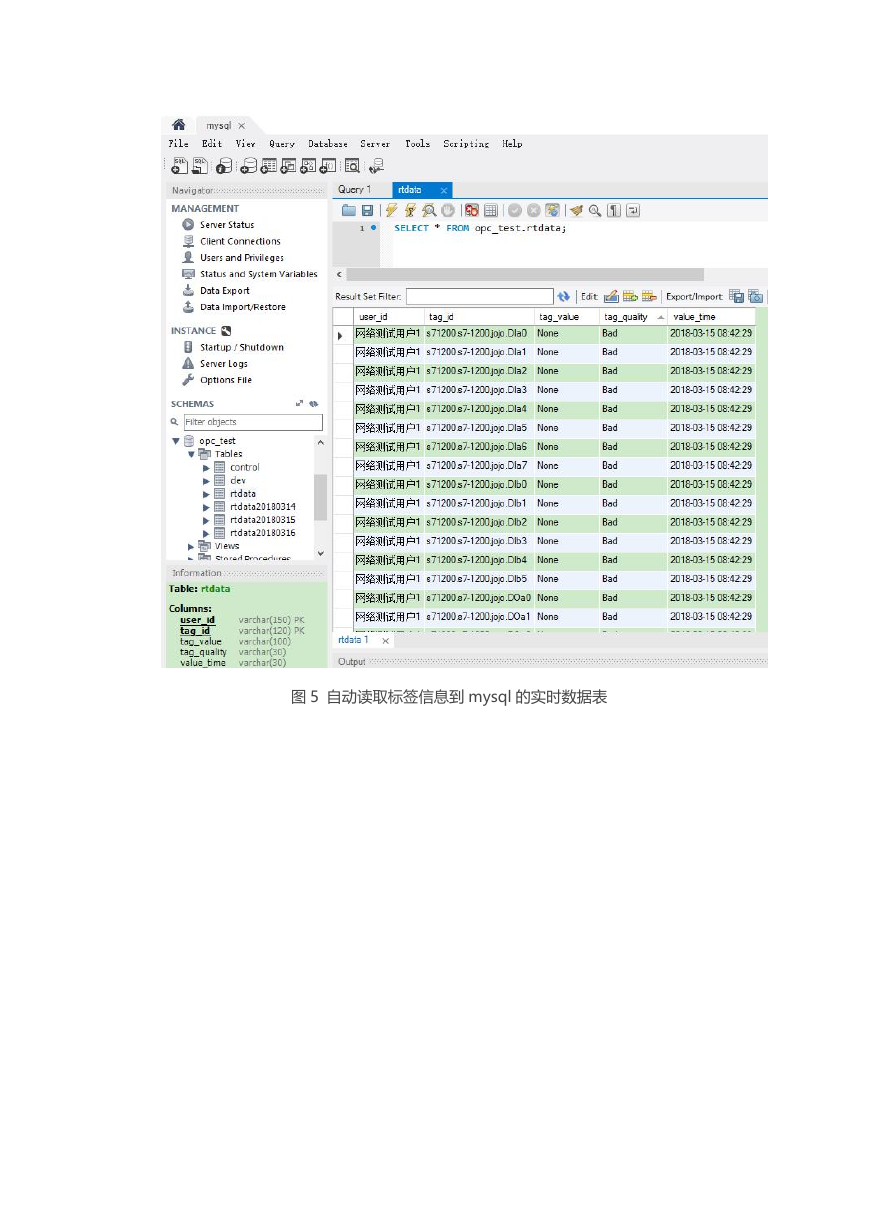
Task: Select the mysql connection tab
Action: (x=219, y=126)
